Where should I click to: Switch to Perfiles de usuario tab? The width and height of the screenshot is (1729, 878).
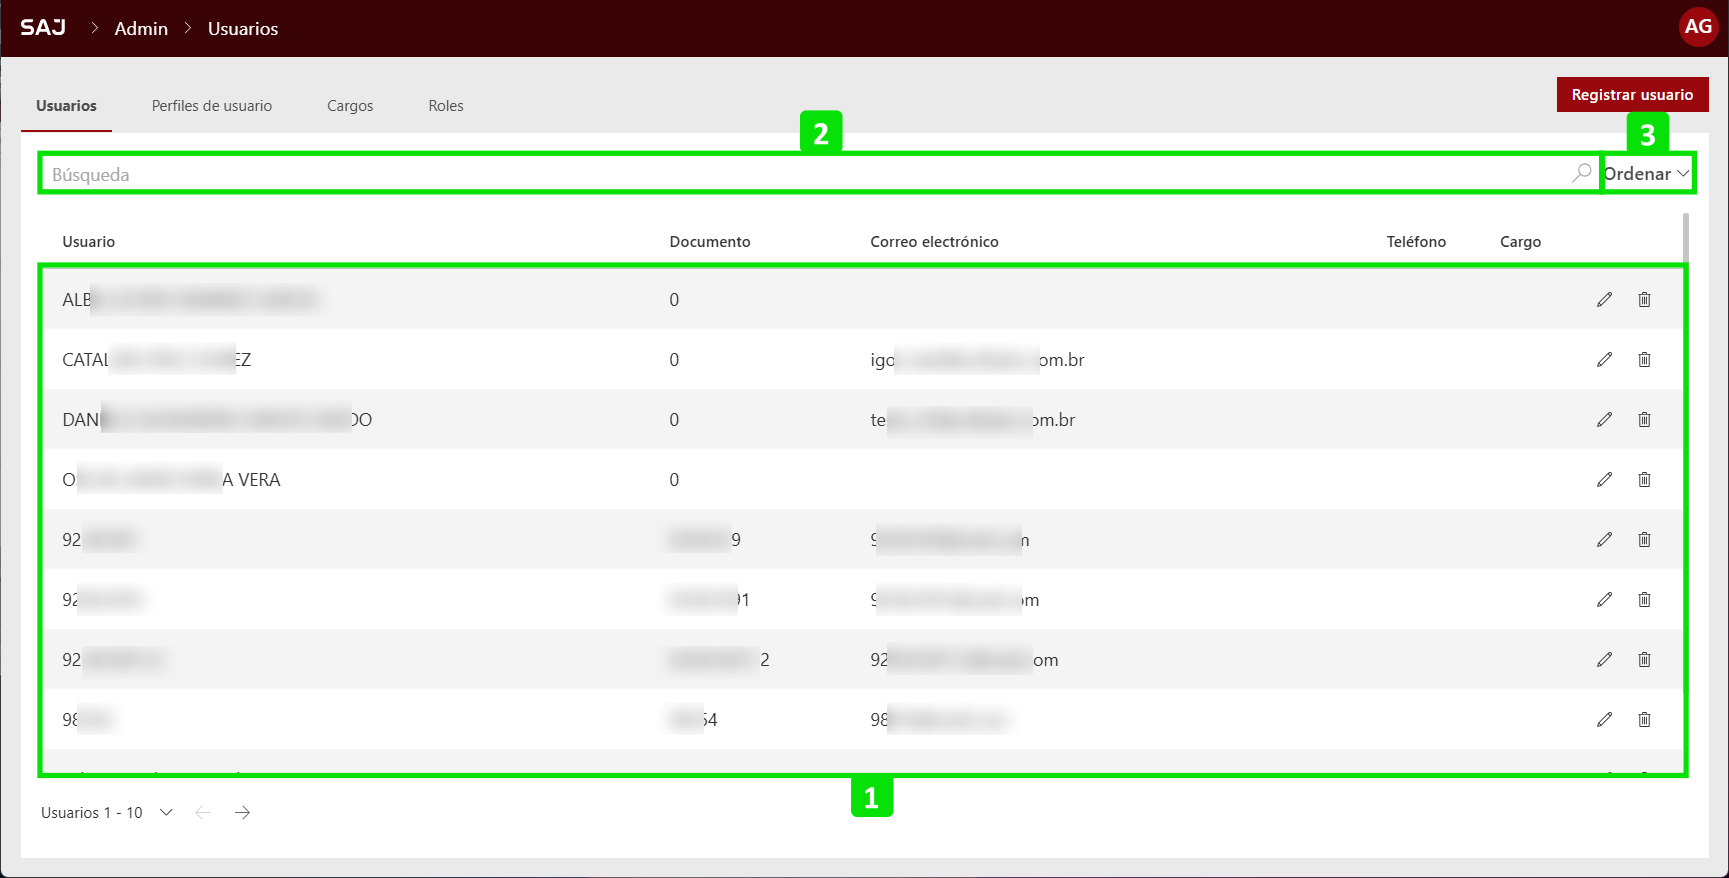click(211, 106)
